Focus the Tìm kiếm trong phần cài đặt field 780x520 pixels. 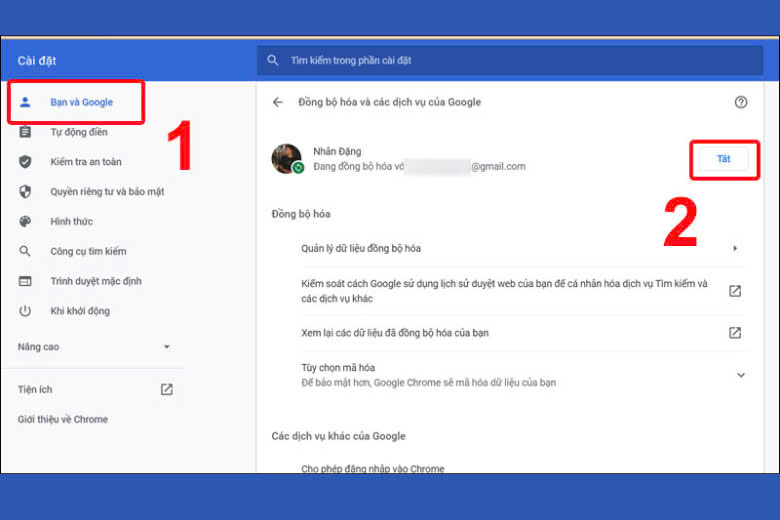[510, 60]
